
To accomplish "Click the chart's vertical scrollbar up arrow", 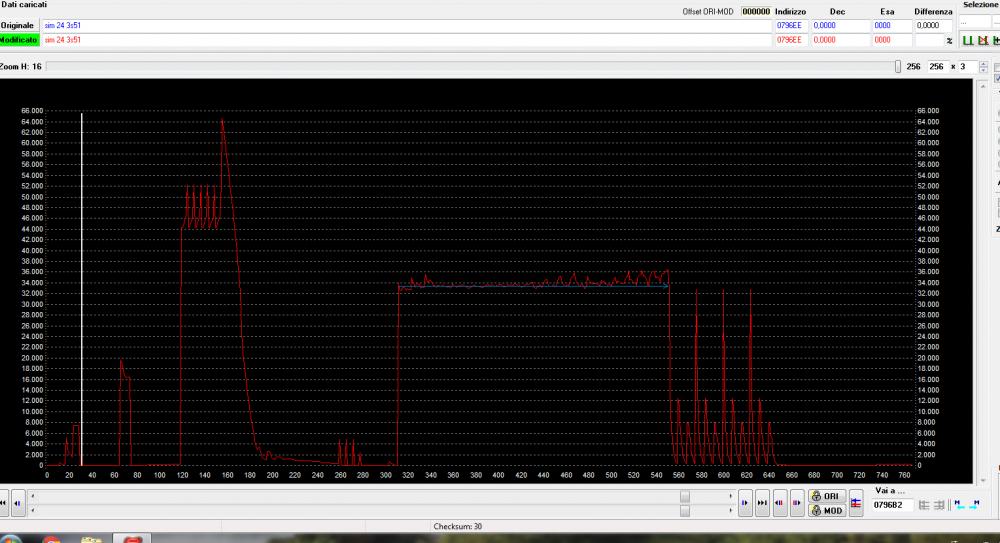I will tap(983, 85).
